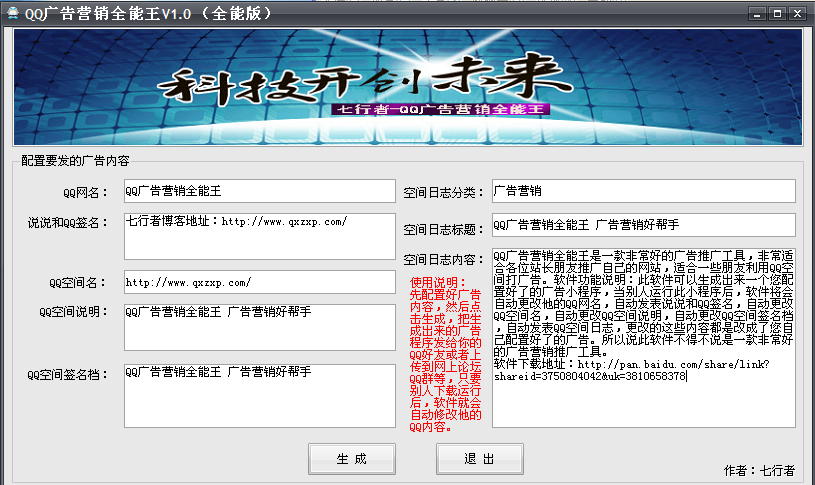Viewport: 815px width, 485px height.
Task: Click the 空间日志内容： label
Action: click(x=443, y=259)
